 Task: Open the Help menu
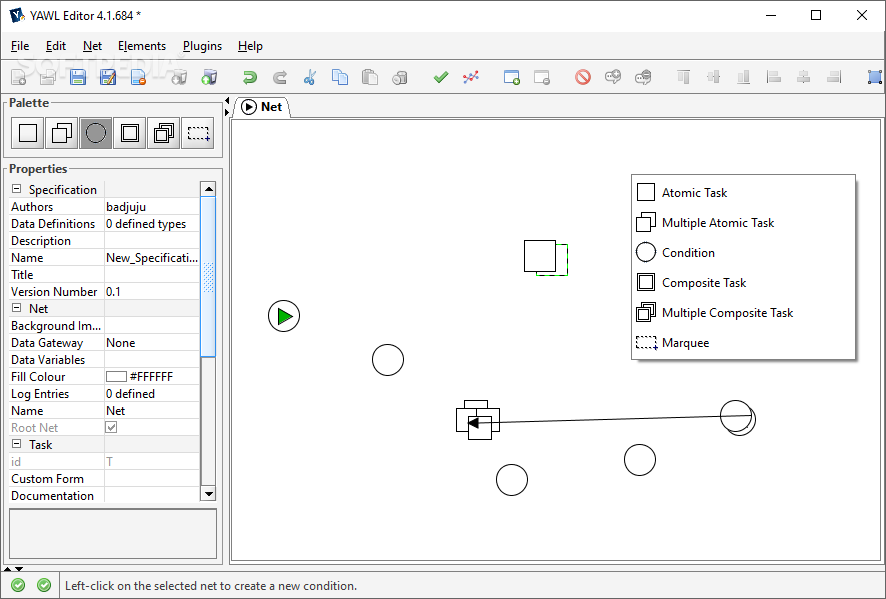[250, 46]
